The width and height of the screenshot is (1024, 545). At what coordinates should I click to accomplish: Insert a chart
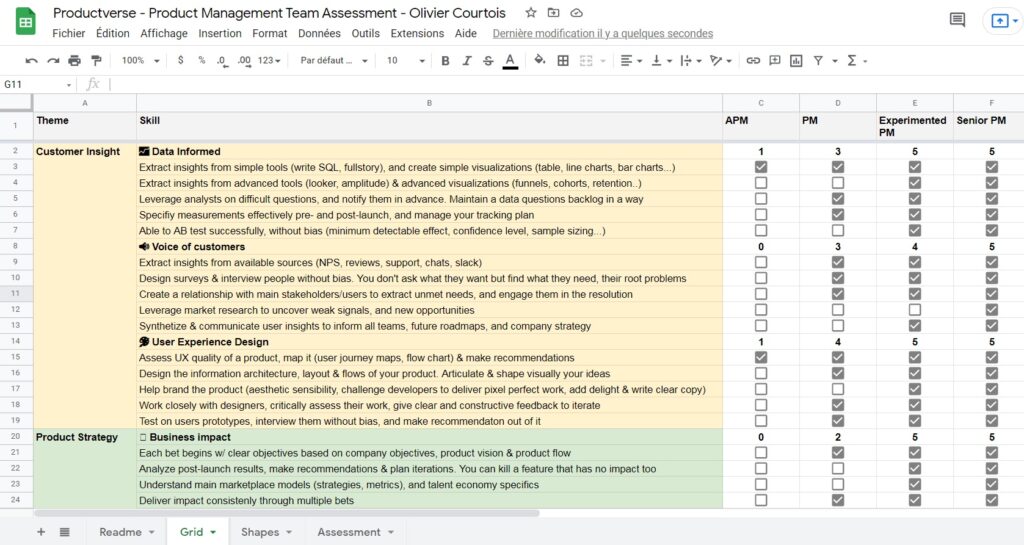coord(796,61)
